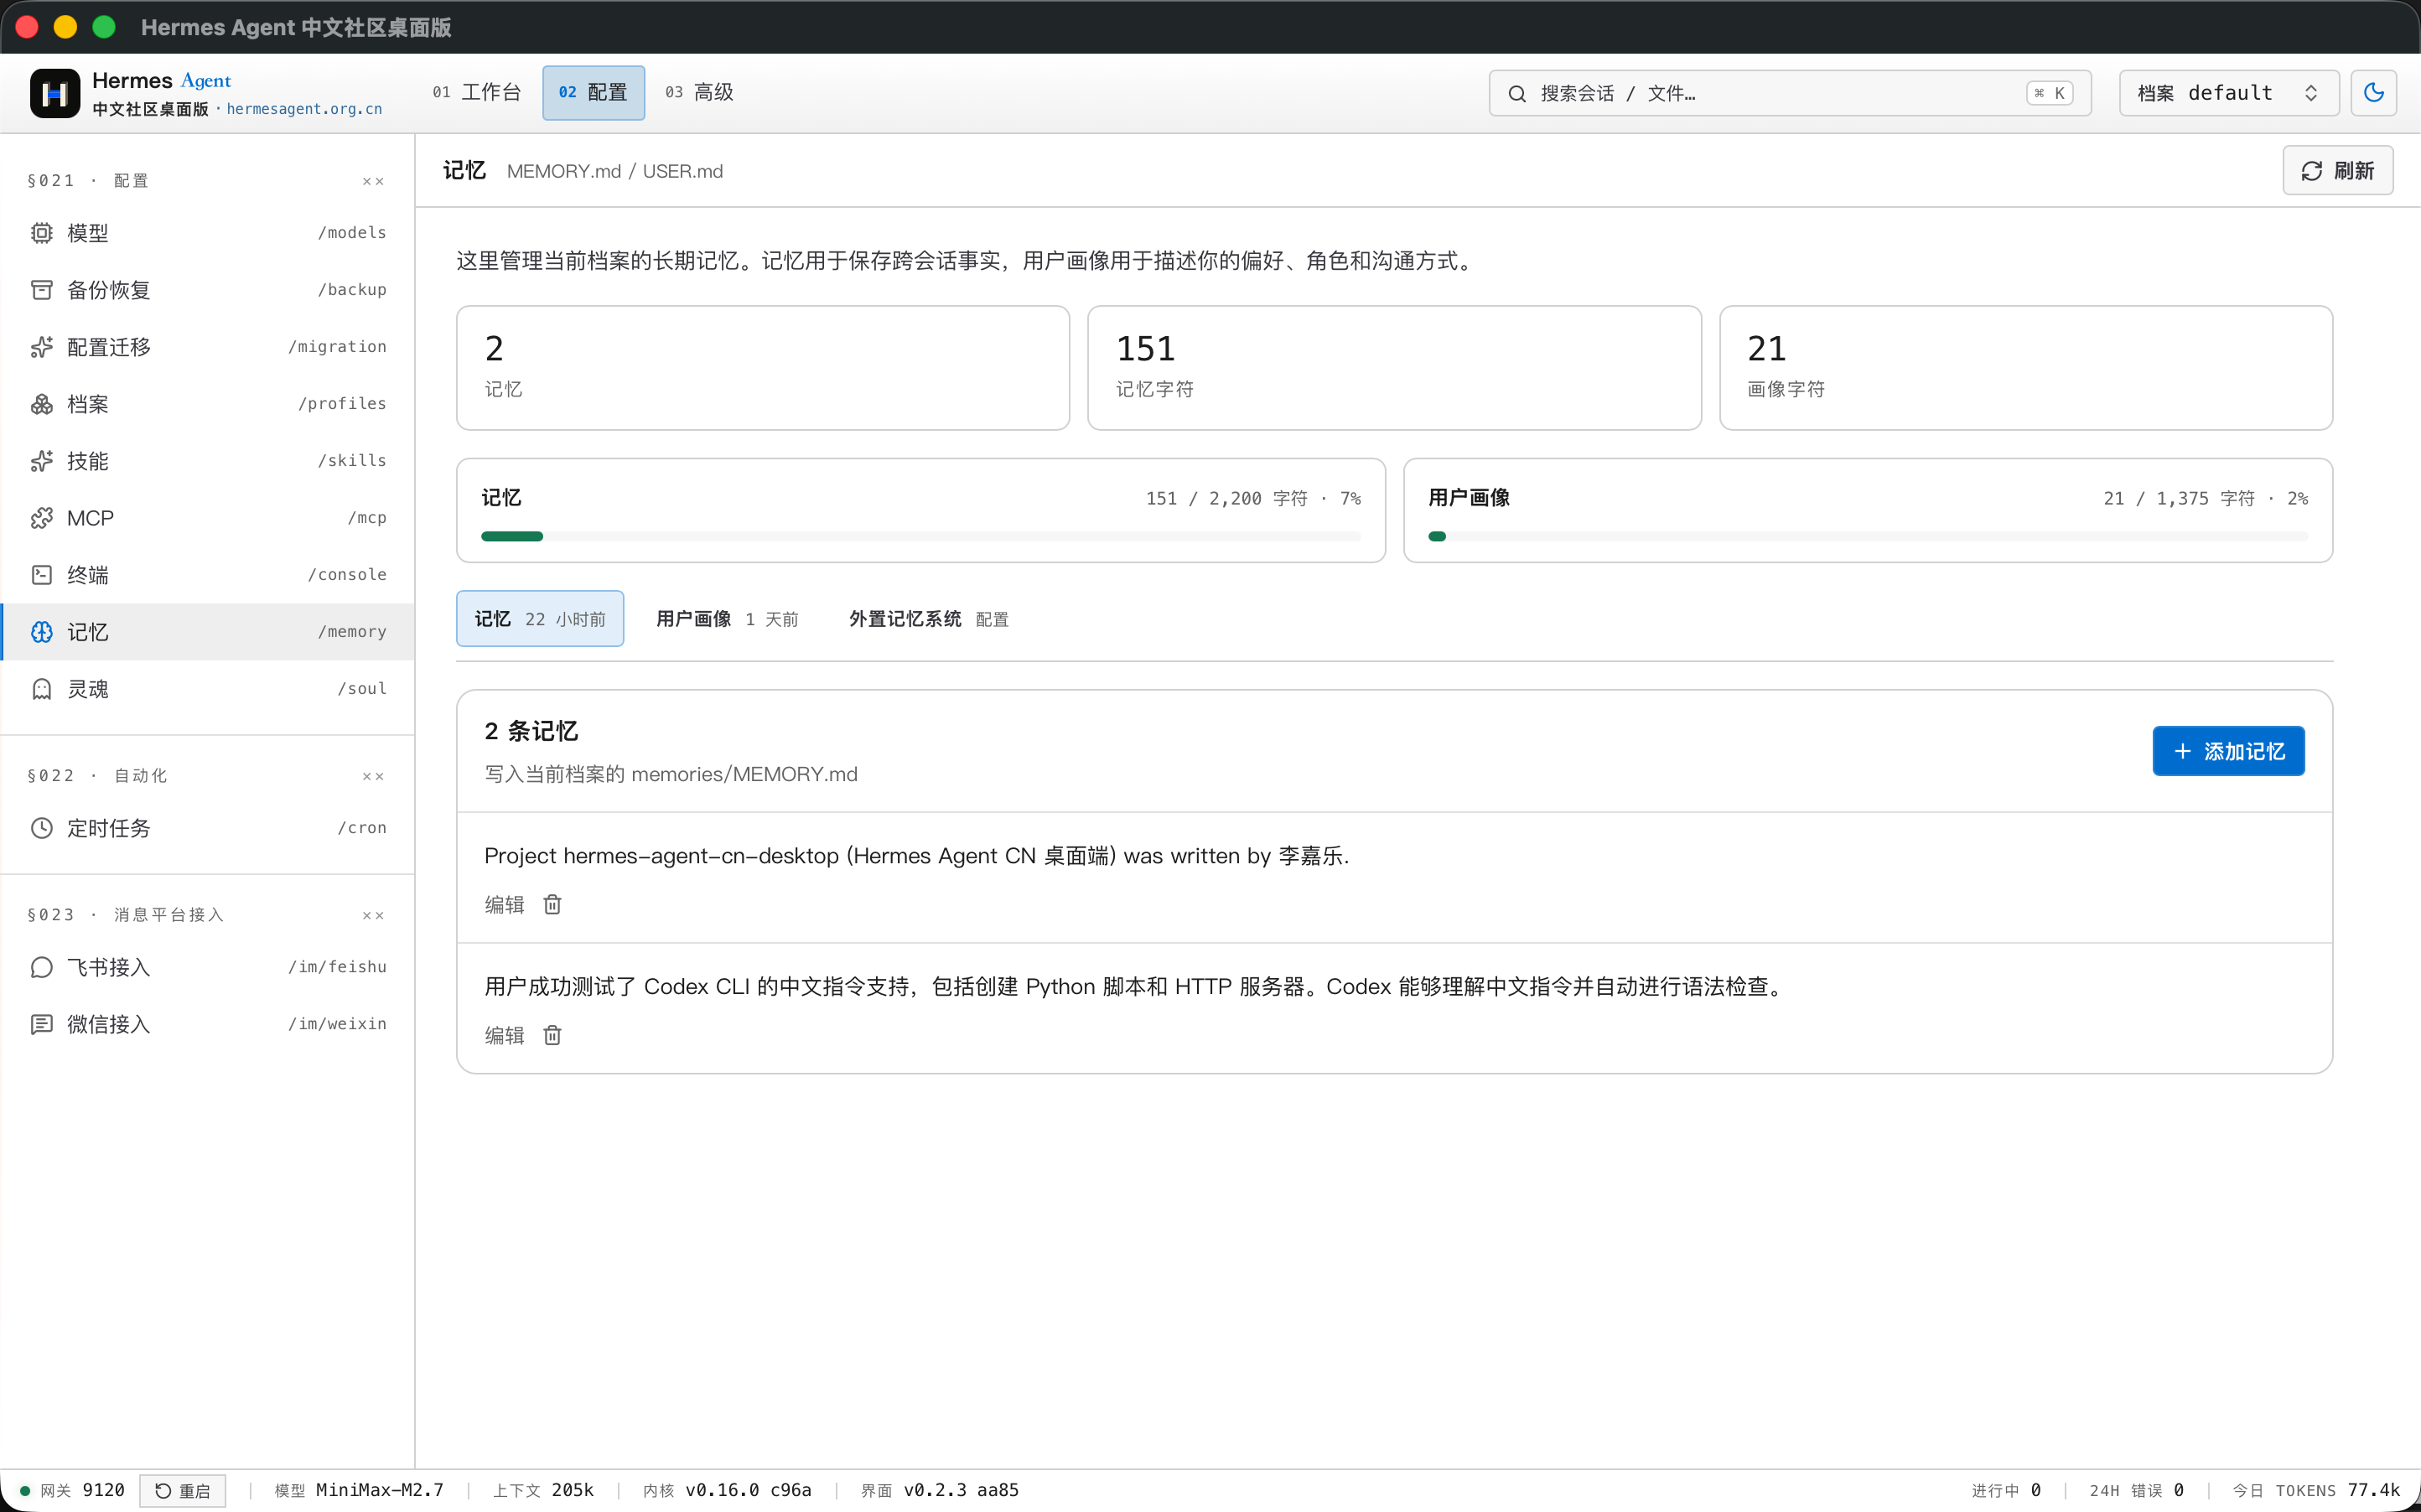
Task: Open the 微信接入 message icon
Action: click(x=41, y=1024)
